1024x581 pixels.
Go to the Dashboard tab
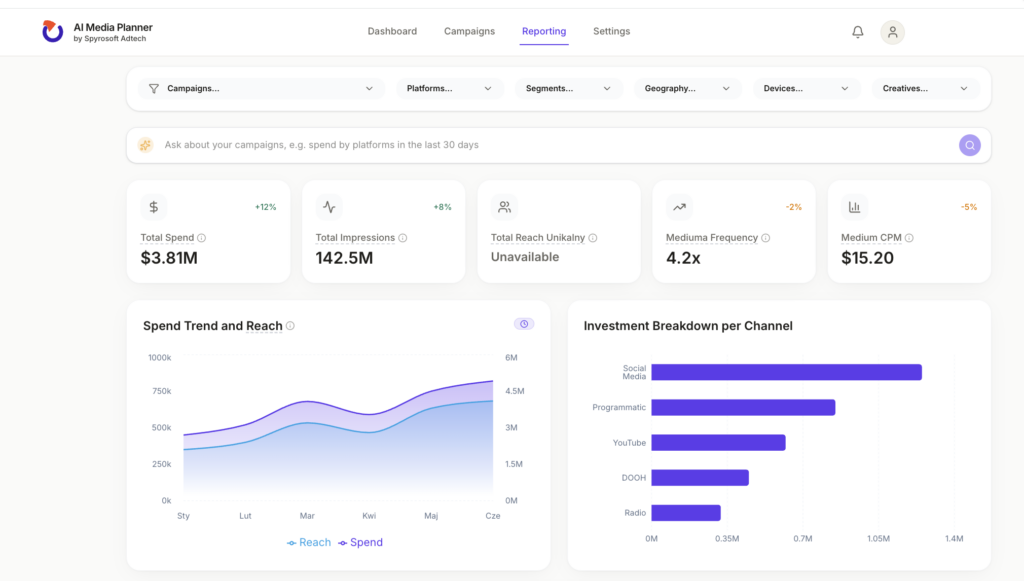point(392,31)
